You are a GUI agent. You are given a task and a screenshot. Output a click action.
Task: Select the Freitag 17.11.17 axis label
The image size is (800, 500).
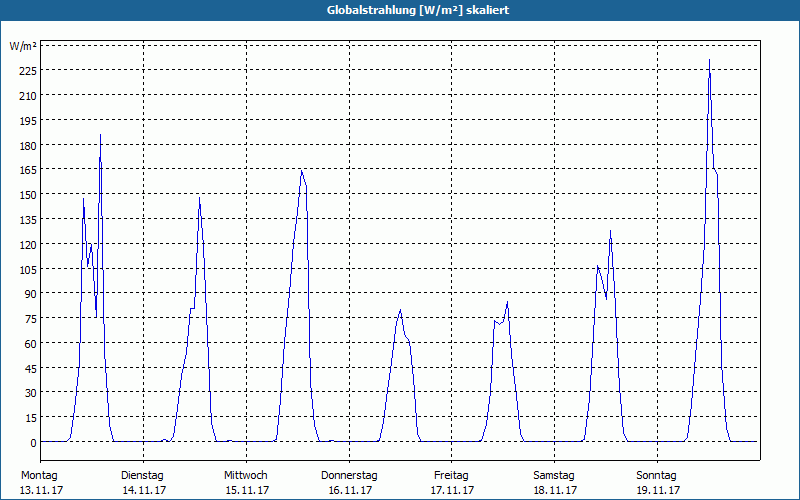point(452,483)
